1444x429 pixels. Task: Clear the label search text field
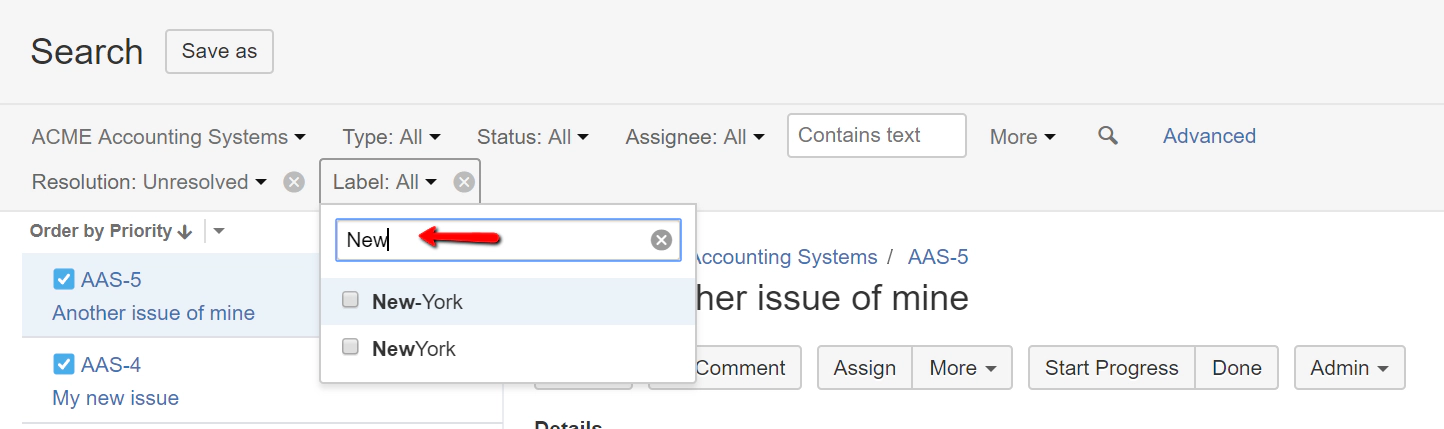pos(660,240)
